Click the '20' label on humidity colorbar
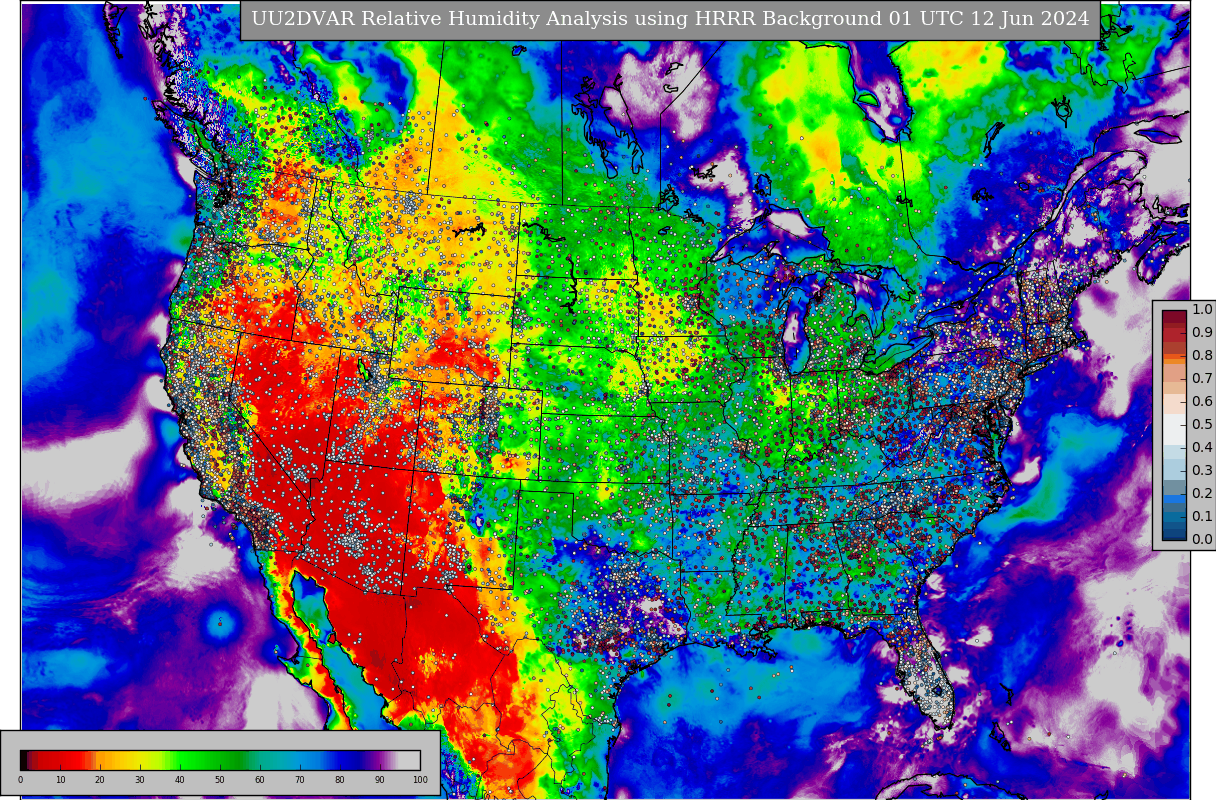Screen dimensions: 1216x800 click(100, 780)
